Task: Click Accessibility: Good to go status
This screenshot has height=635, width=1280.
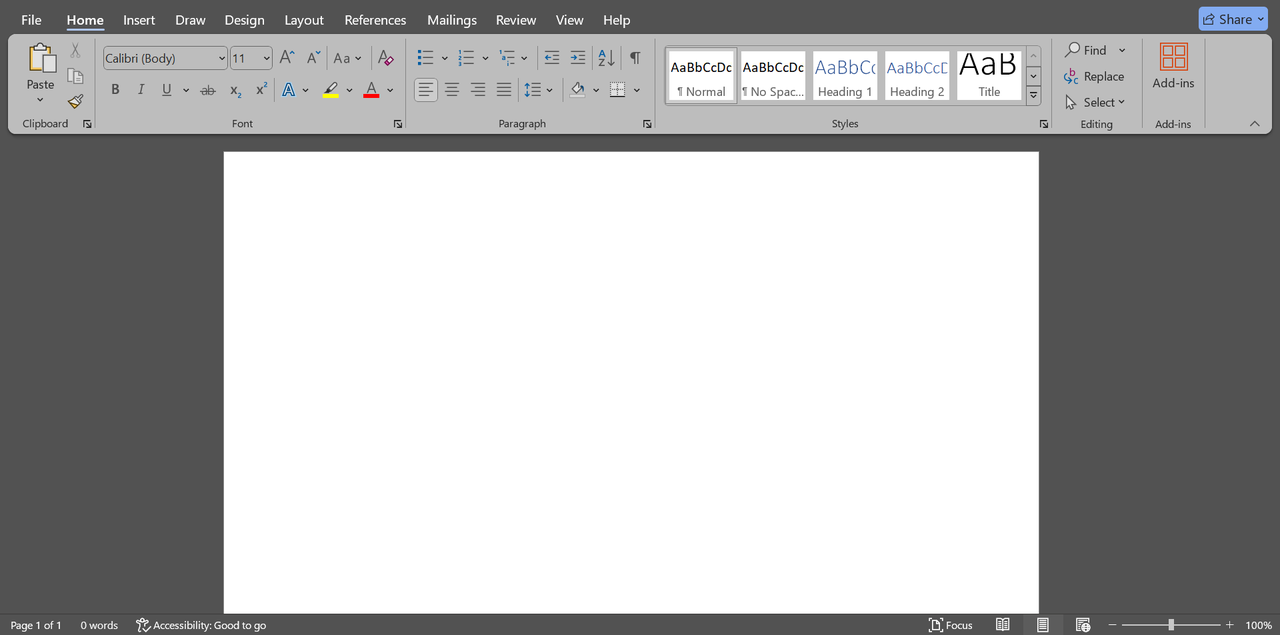Action: [201, 625]
